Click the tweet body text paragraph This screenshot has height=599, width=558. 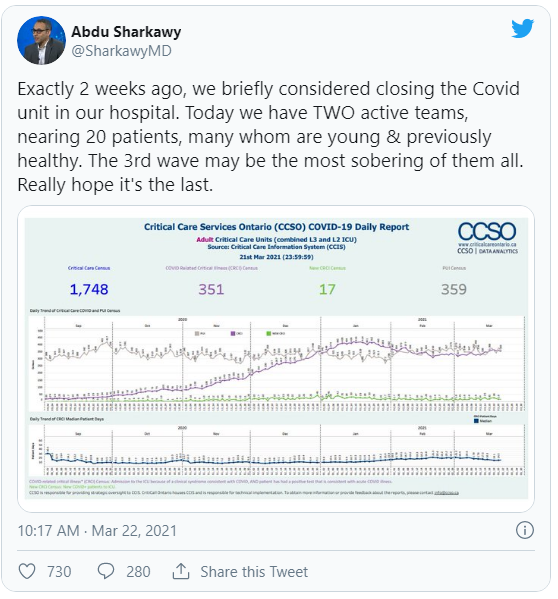[x=270, y=137]
